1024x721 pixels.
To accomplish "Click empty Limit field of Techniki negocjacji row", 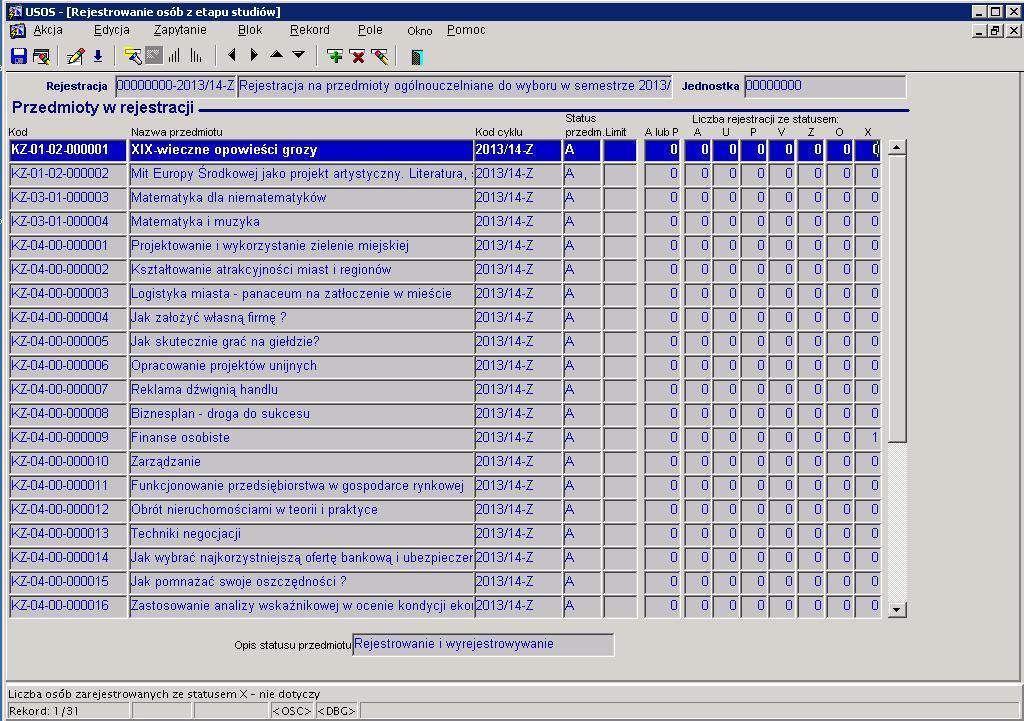I will [620, 534].
